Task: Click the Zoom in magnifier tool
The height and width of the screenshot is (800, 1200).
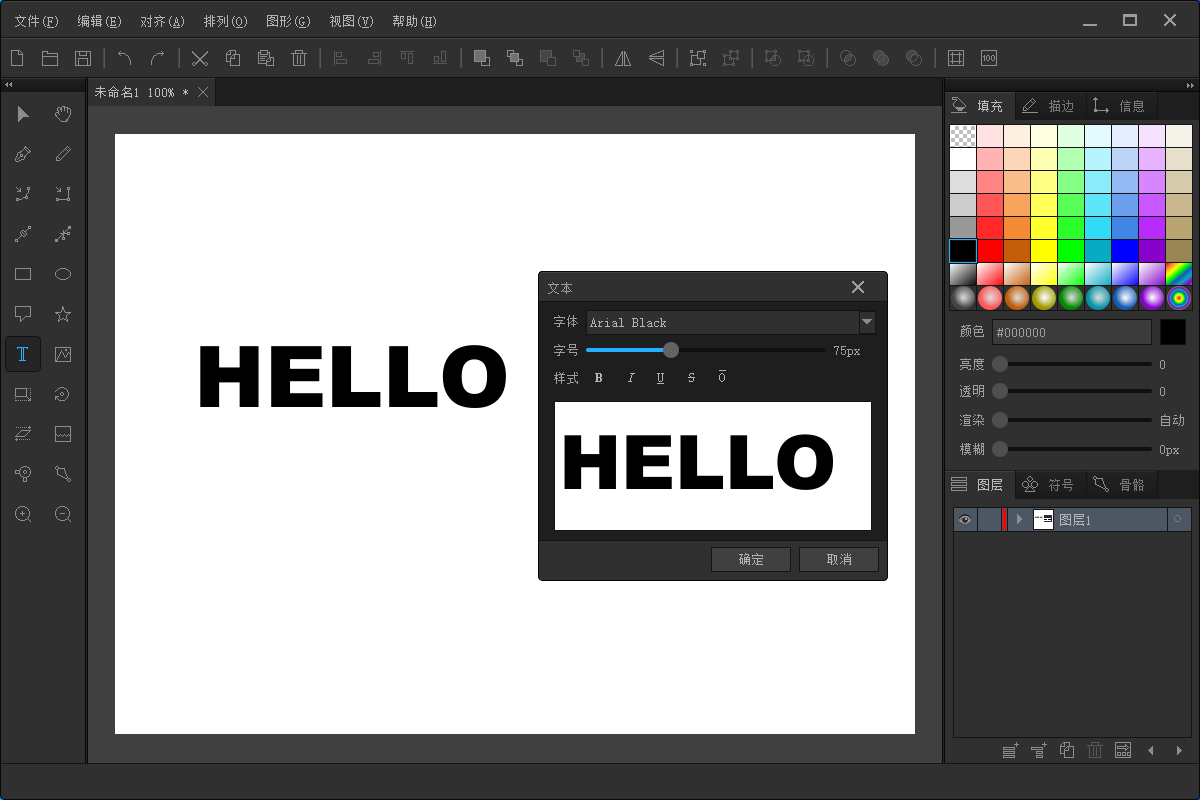Action: pyautogui.click(x=23, y=514)
